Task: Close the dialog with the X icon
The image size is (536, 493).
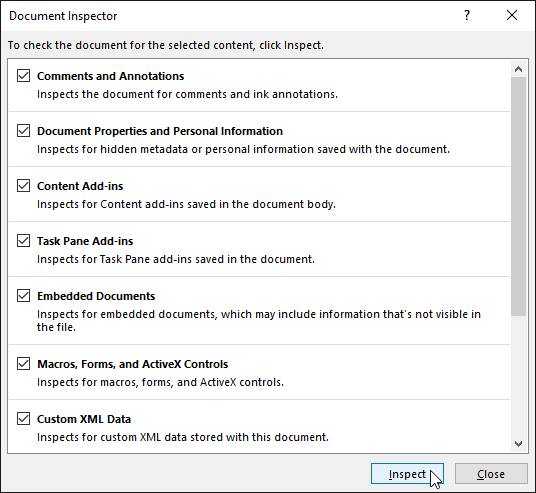Action: (512, 15)
